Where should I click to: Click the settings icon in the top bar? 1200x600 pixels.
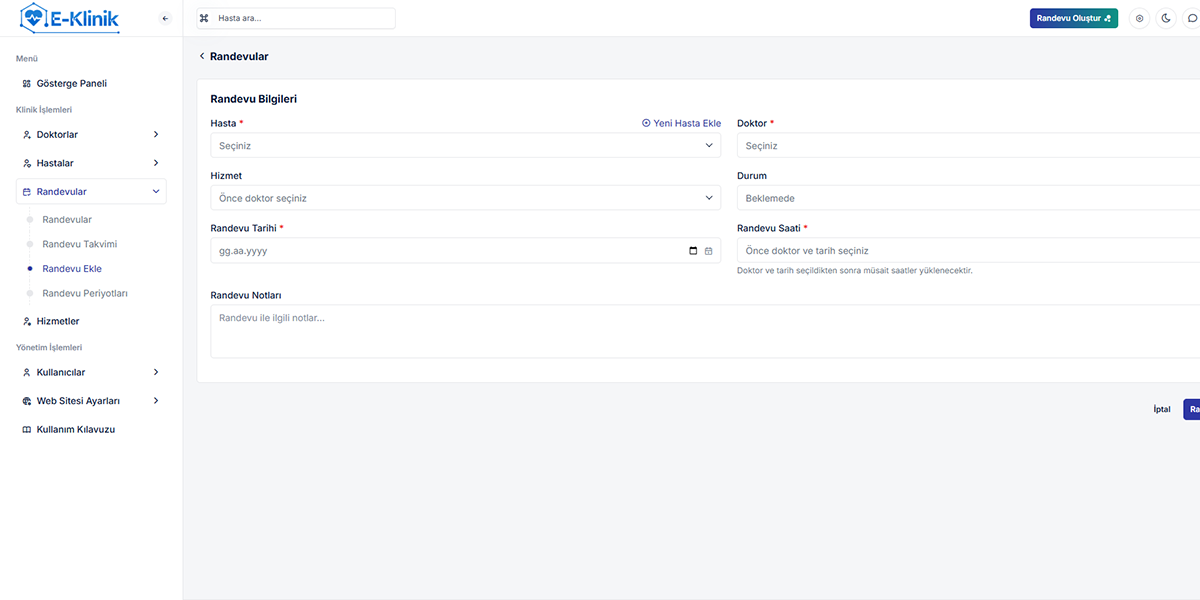point(1139,18)
